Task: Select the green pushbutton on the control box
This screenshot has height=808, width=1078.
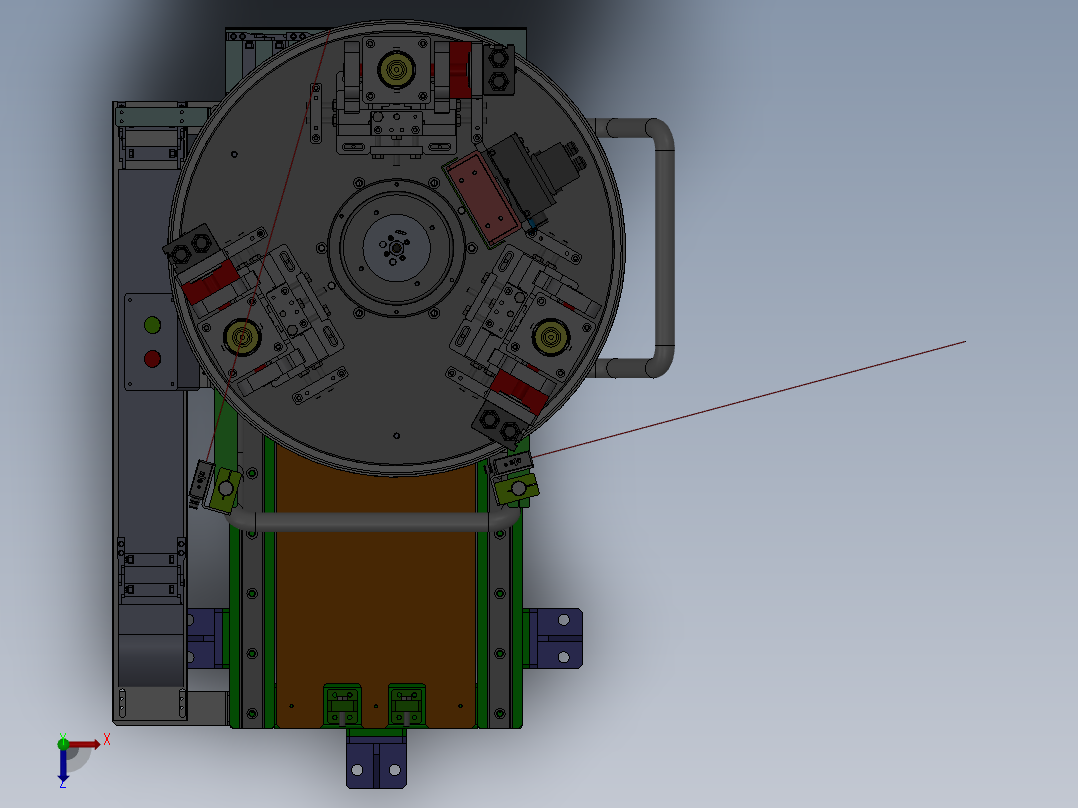Action: [x=153, y=325]
